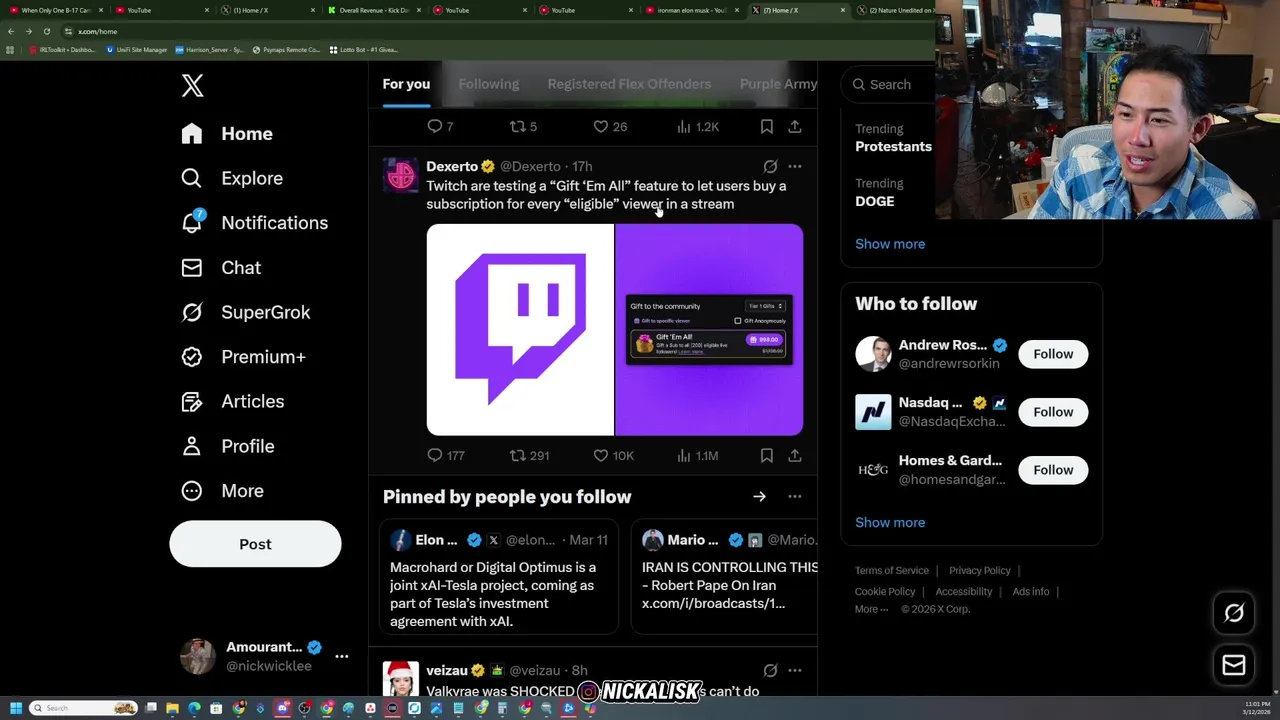The image size is (1280, 720).
Task: Open Explore from the sidebar
Action: [232, 178]
